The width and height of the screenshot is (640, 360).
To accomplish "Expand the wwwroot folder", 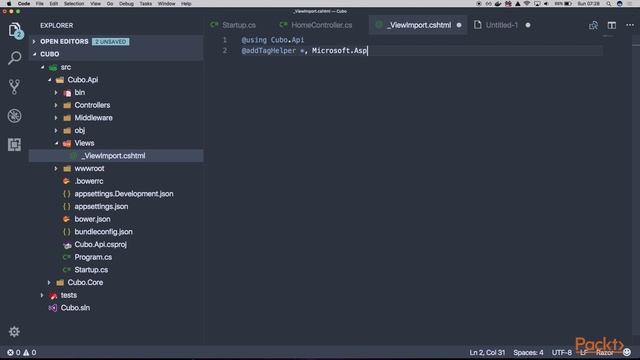I will coord(56,168).
